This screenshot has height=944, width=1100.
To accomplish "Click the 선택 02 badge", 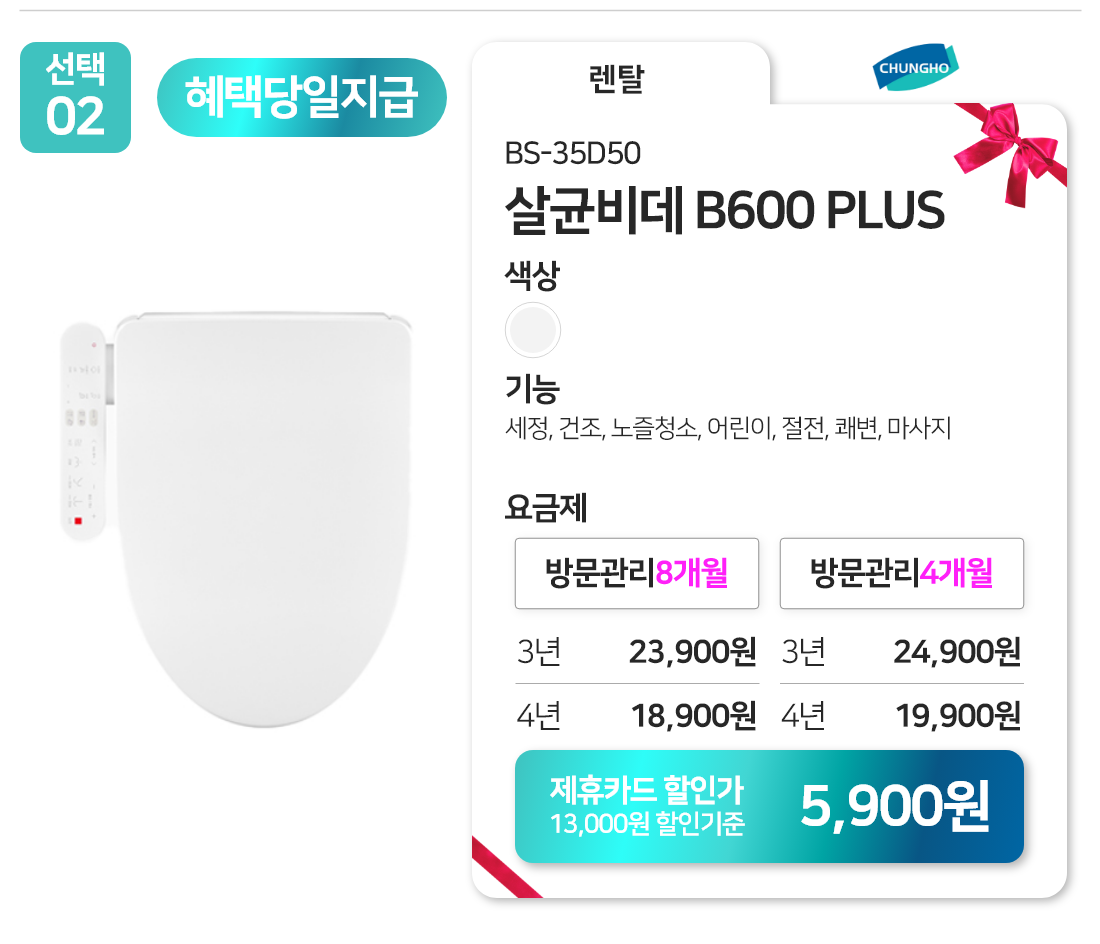I will (75, 97).
